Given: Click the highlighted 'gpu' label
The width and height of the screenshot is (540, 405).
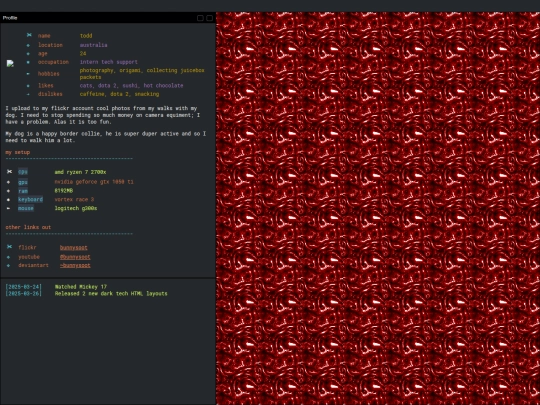Looking at the screenshot, I should 23,182.
